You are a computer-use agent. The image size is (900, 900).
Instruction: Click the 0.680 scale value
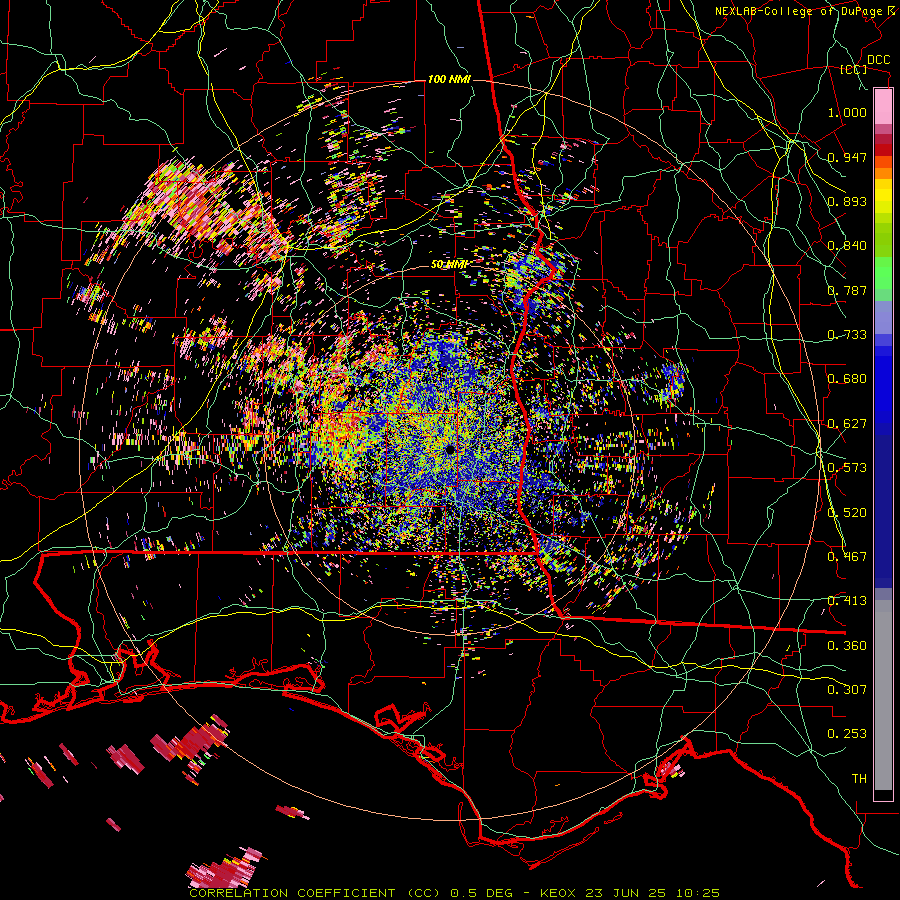(847, 378)
